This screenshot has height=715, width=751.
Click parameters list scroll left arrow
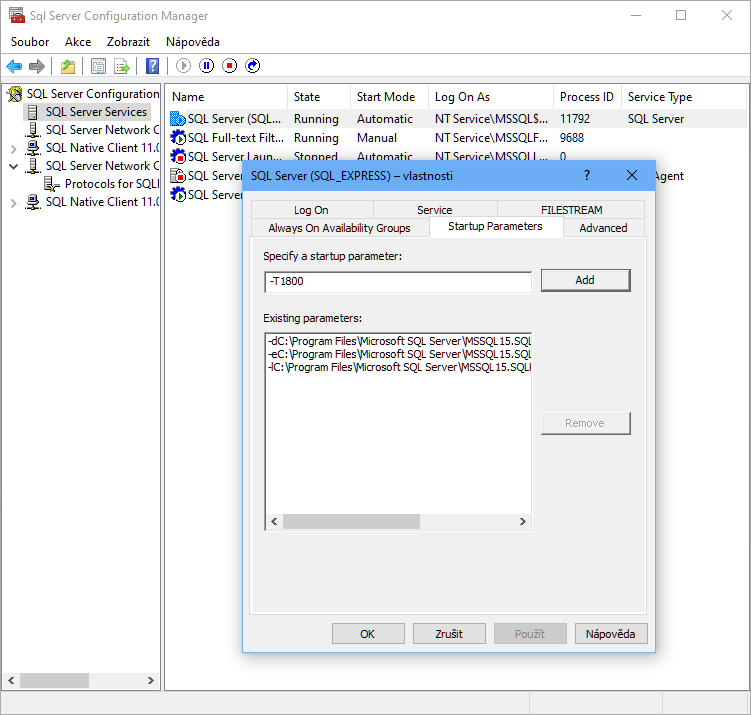tap(274, 522)
